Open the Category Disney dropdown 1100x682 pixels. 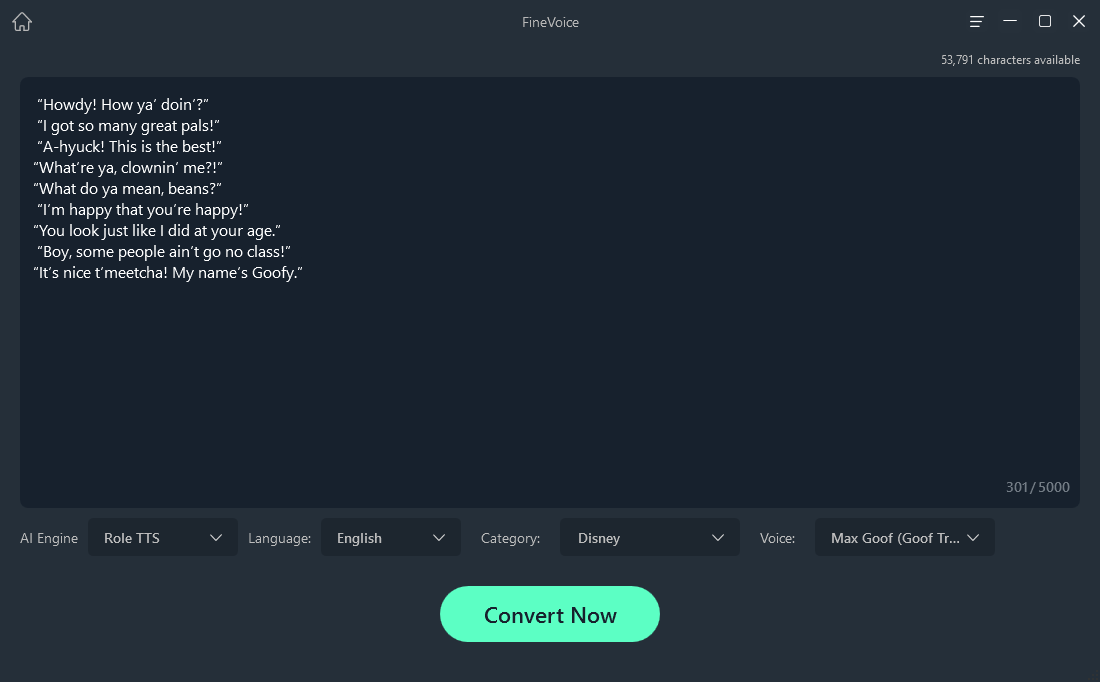(650, 537)
